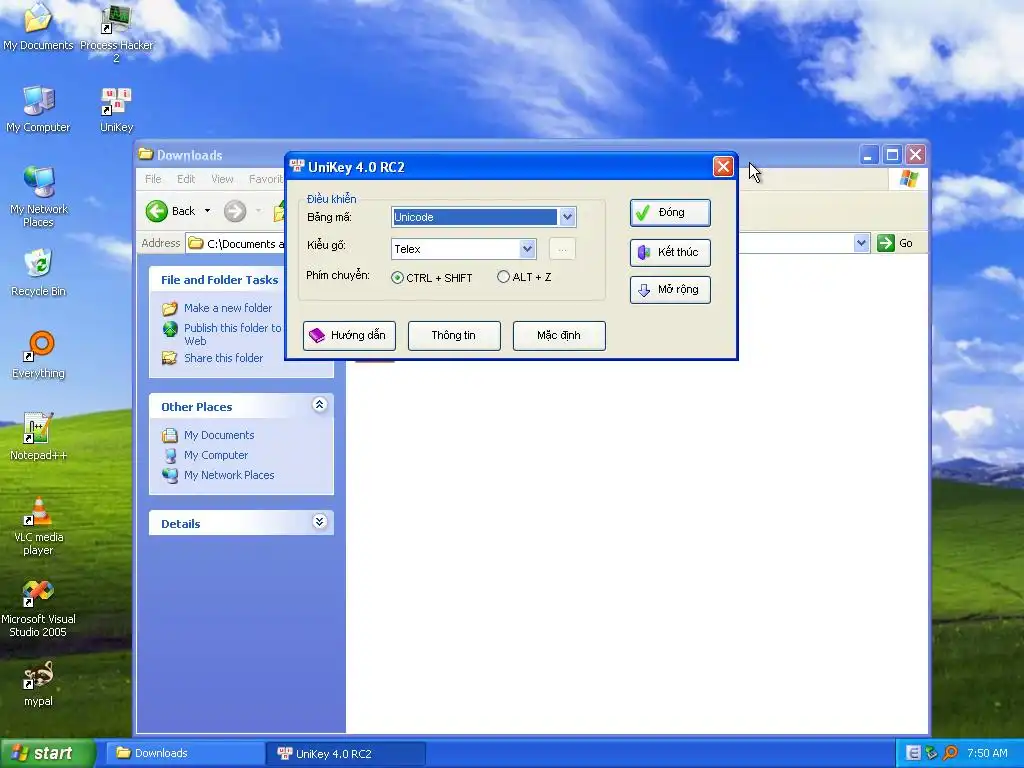Open the View menu in Downloads

(222, 179)
